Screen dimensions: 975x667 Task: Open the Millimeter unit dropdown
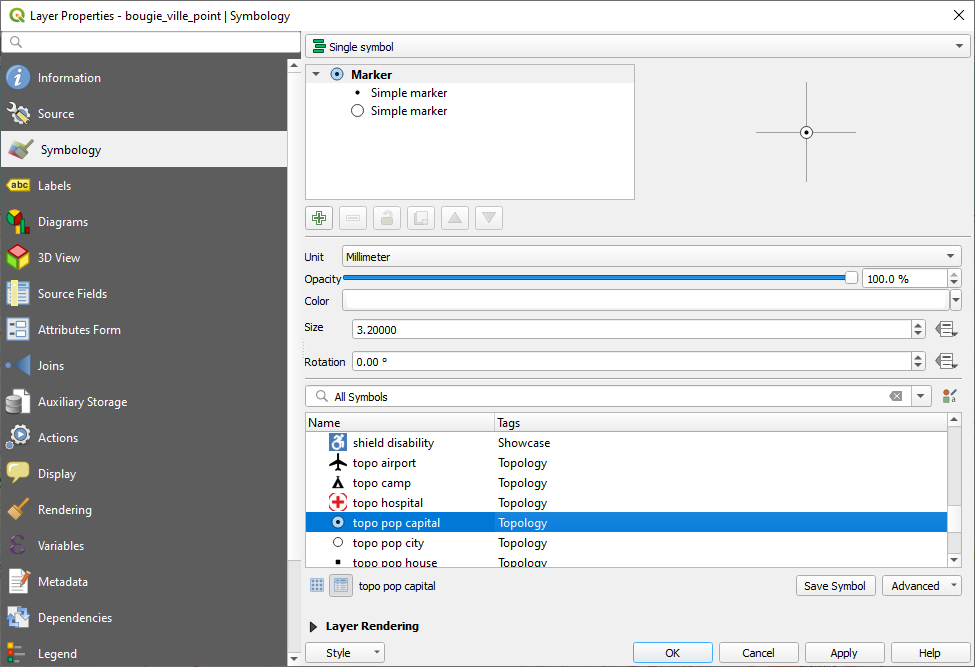tap(651, 257)
